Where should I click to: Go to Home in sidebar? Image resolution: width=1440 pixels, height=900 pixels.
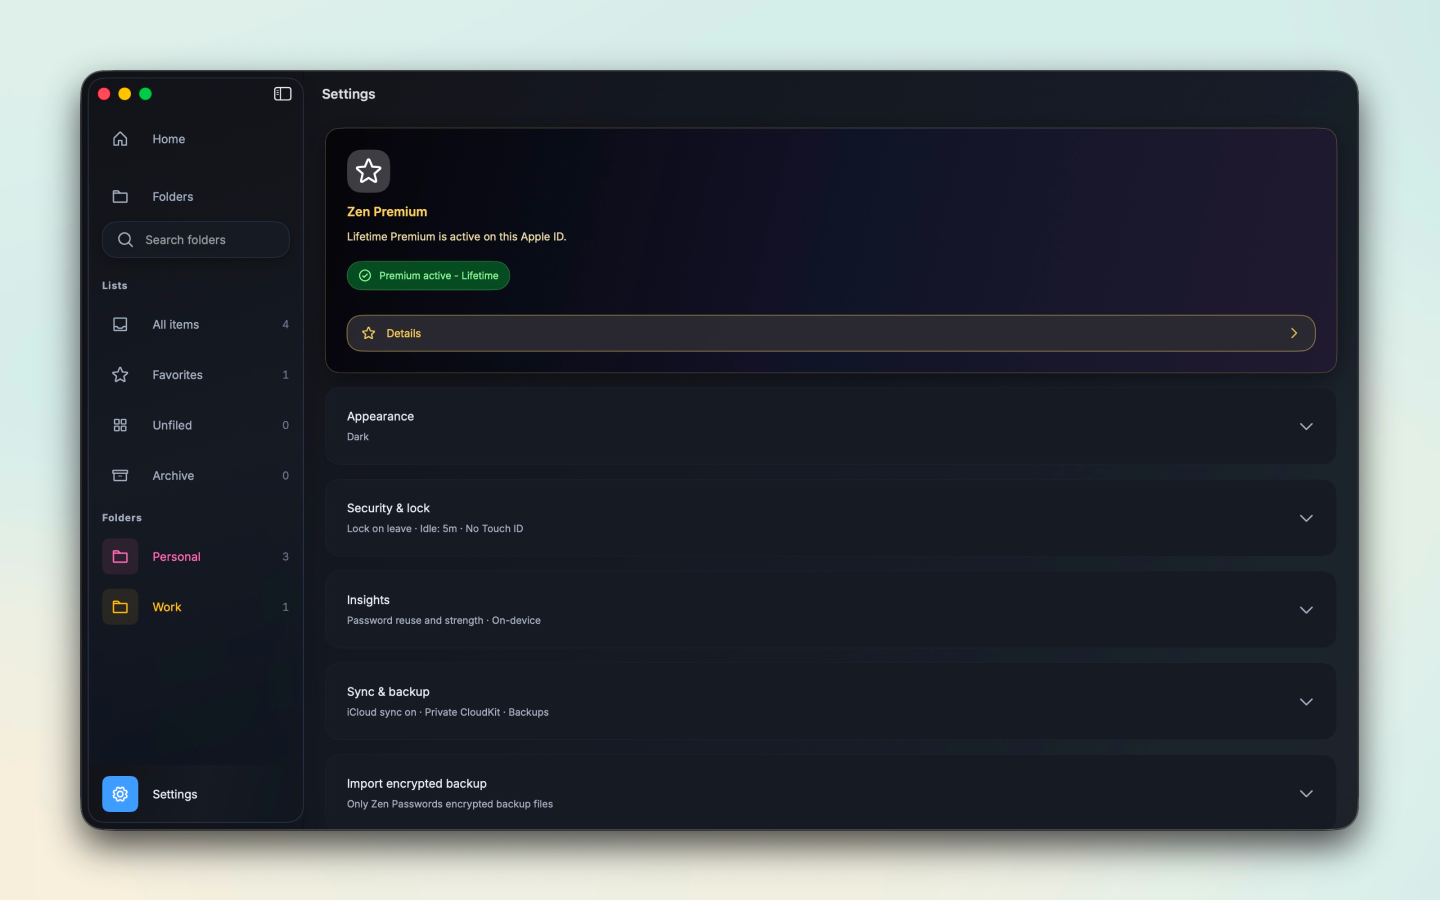point(169,139)
